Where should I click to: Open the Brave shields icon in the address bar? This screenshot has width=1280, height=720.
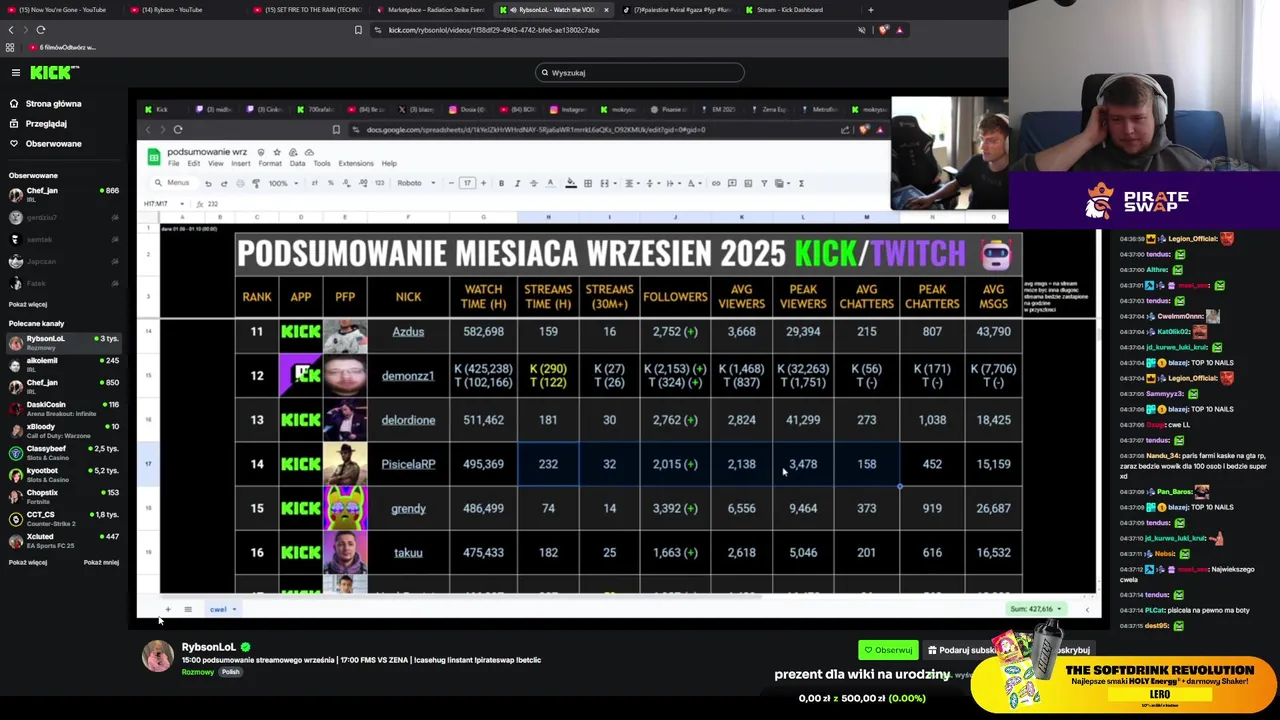click(883, 30)
